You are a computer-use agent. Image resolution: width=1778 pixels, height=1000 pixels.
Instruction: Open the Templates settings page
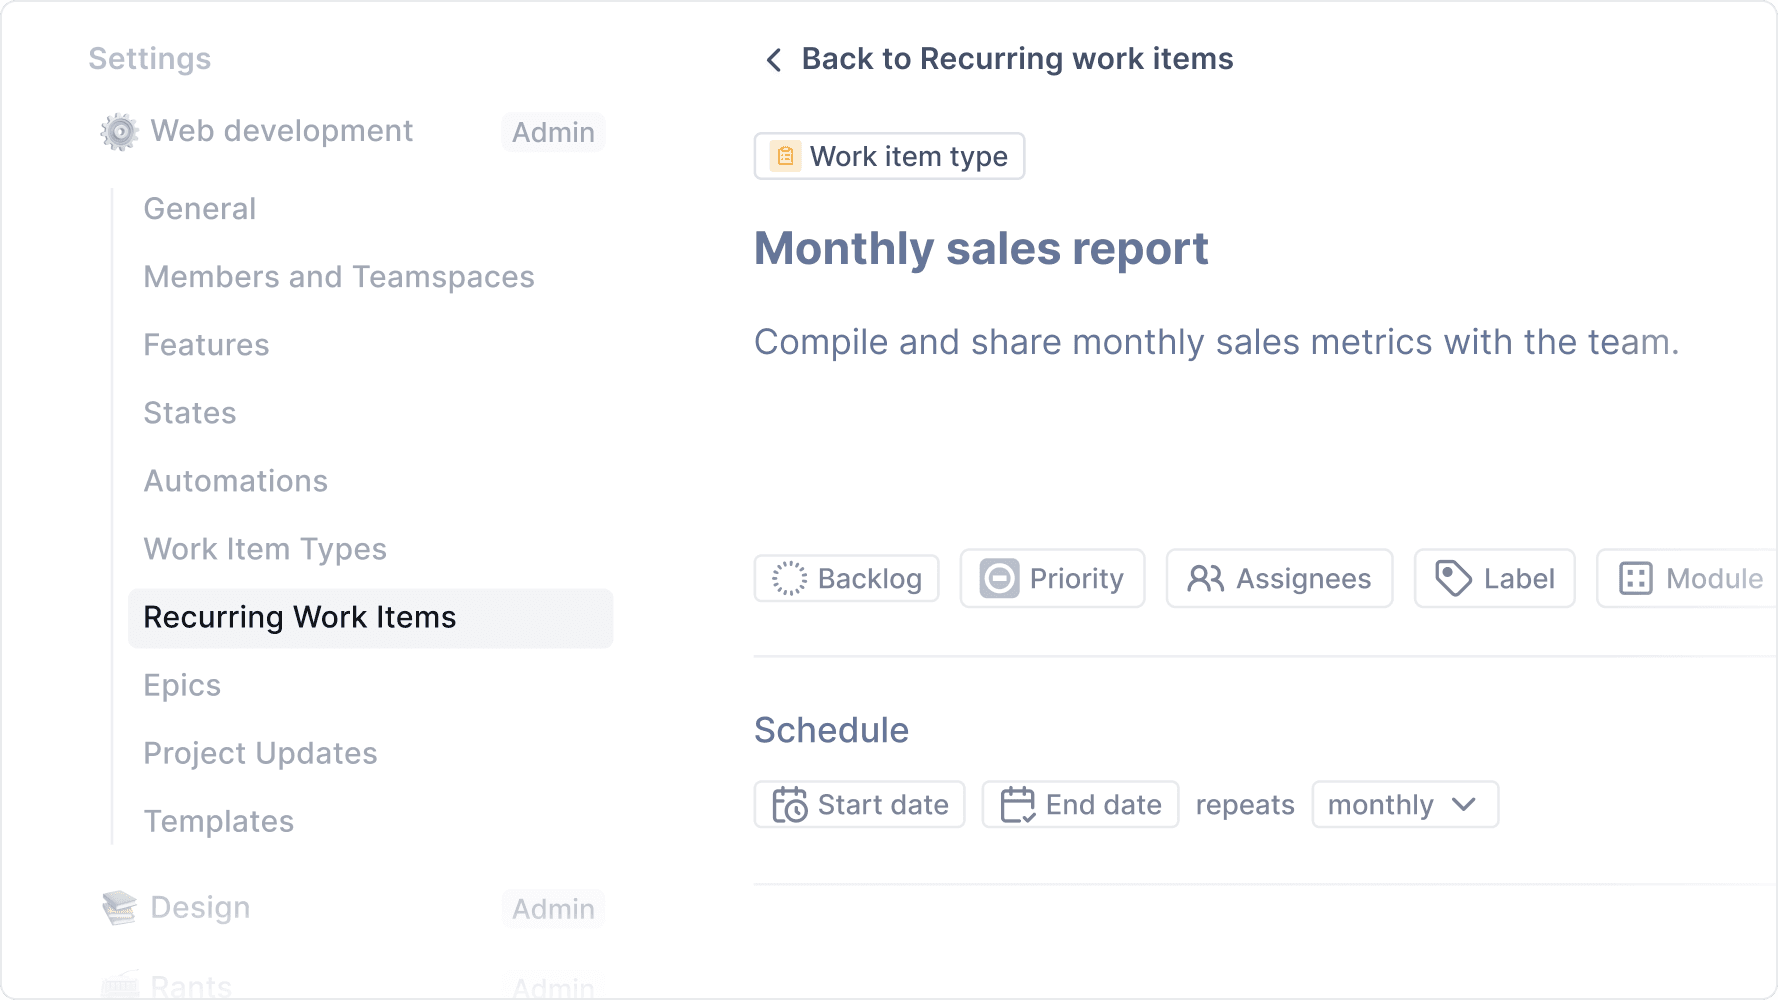click(x=219, y=821)
